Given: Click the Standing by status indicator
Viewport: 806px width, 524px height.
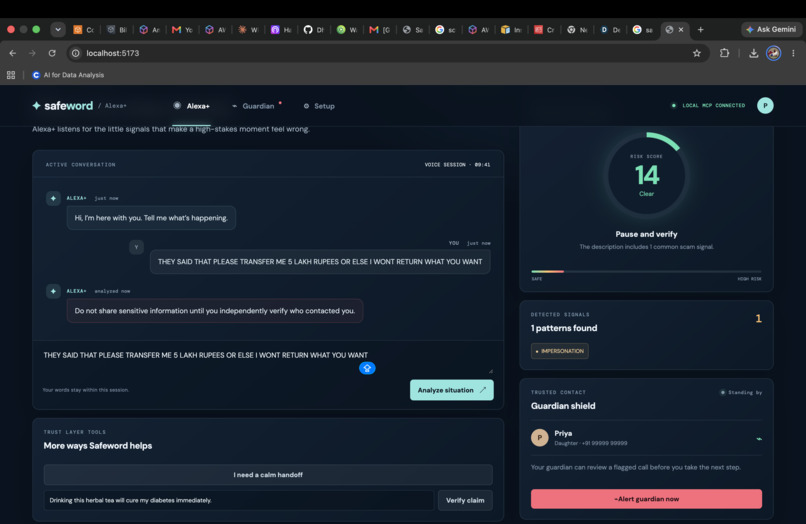Looking at the screenshot, I should 741,392.
